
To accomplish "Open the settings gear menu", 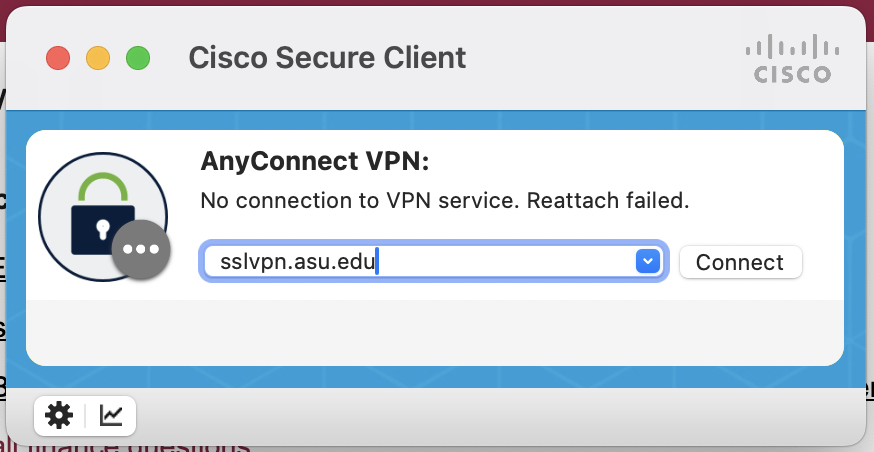I will pyautogui.click(x=59, y=415).
